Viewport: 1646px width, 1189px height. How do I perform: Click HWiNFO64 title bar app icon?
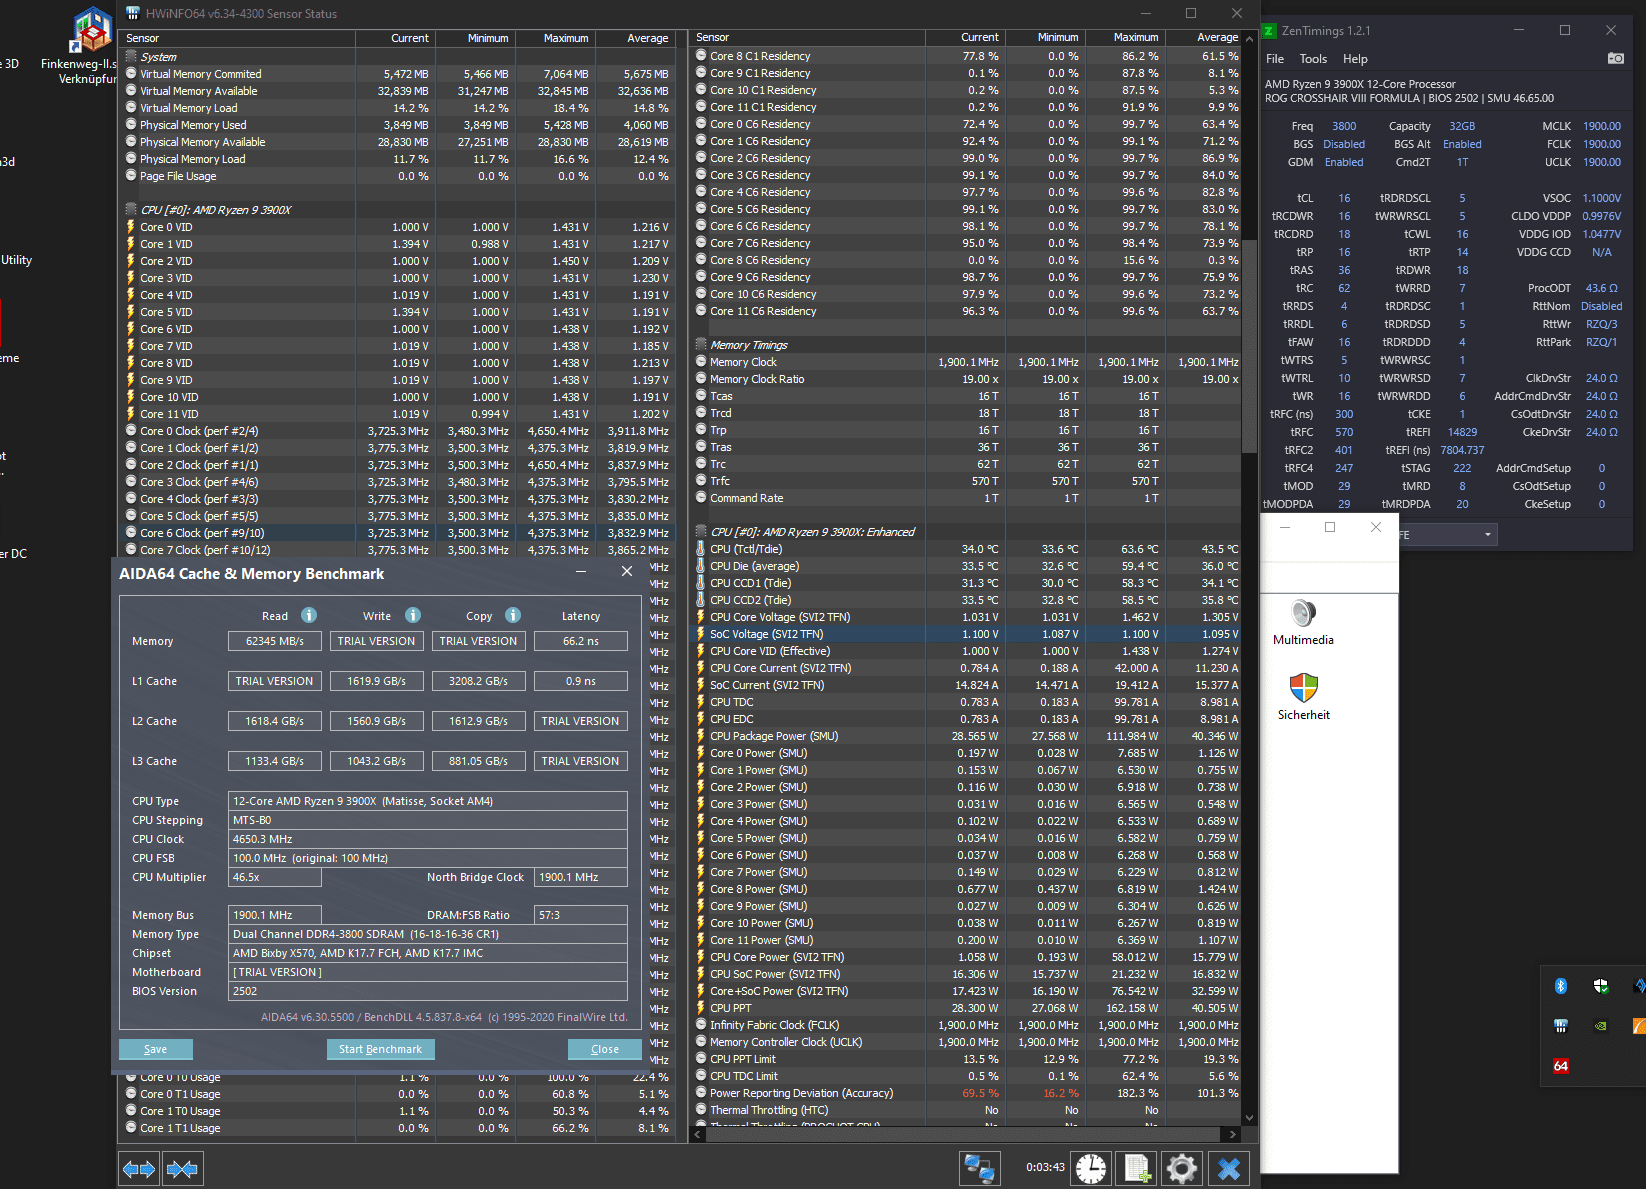pos(132,13)
